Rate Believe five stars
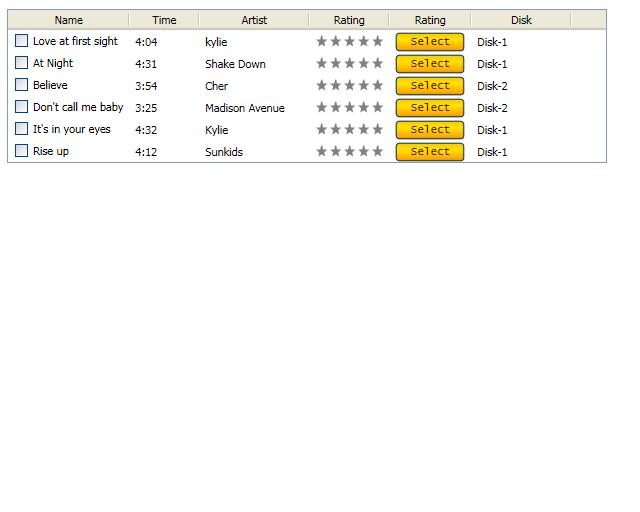 [378, 85]
